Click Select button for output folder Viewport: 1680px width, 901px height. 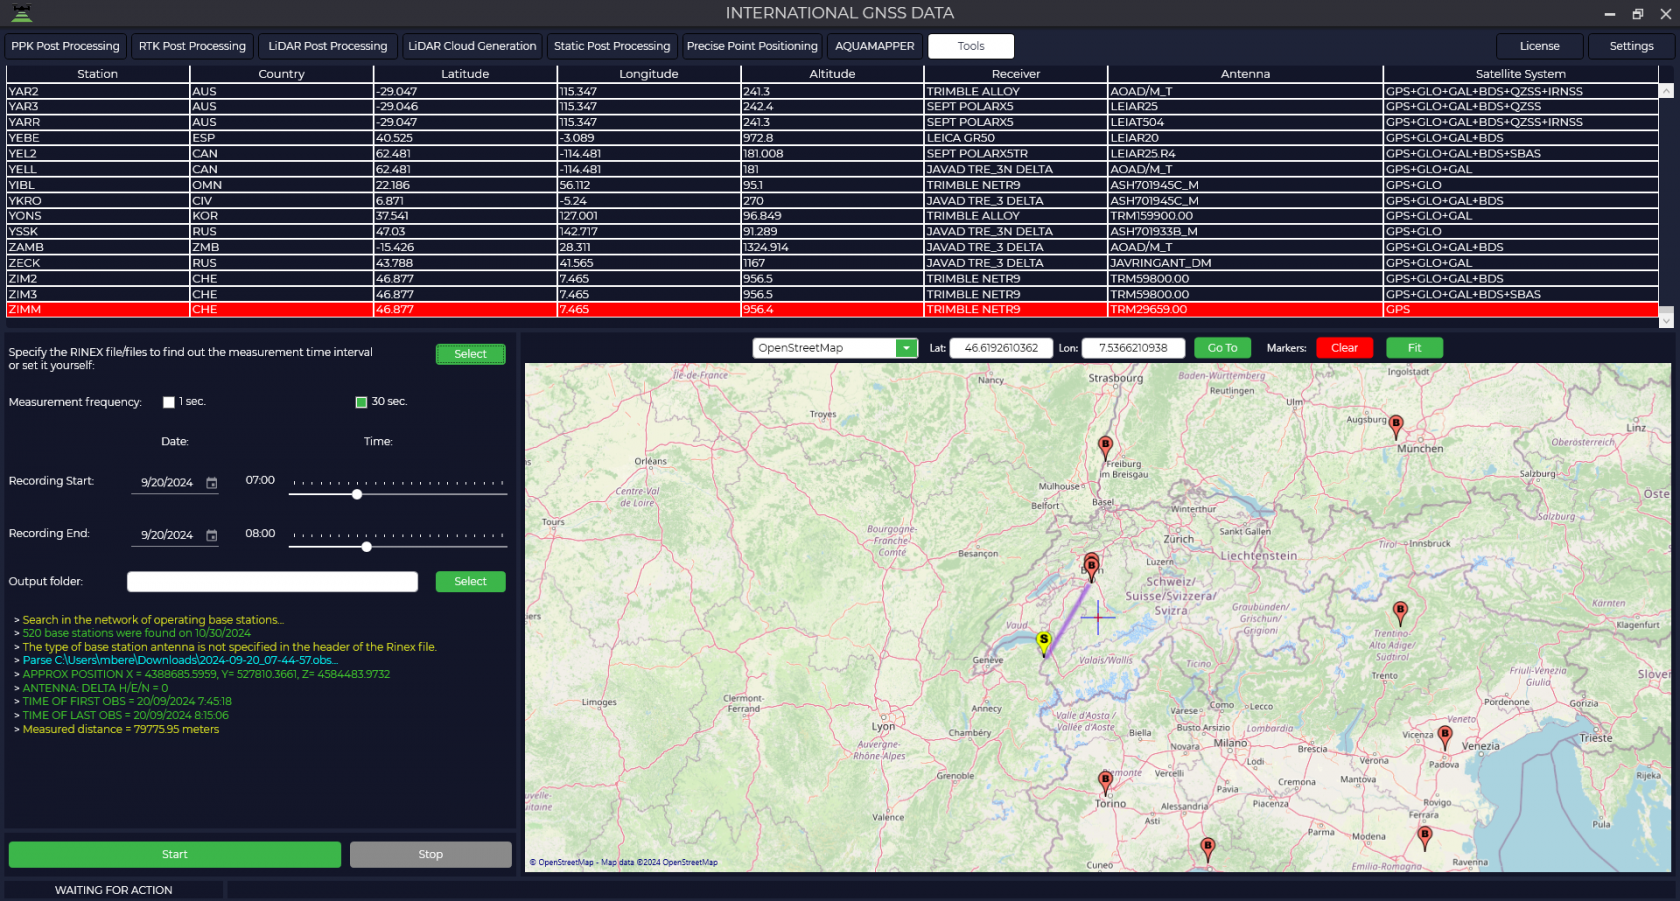[470, 582]
